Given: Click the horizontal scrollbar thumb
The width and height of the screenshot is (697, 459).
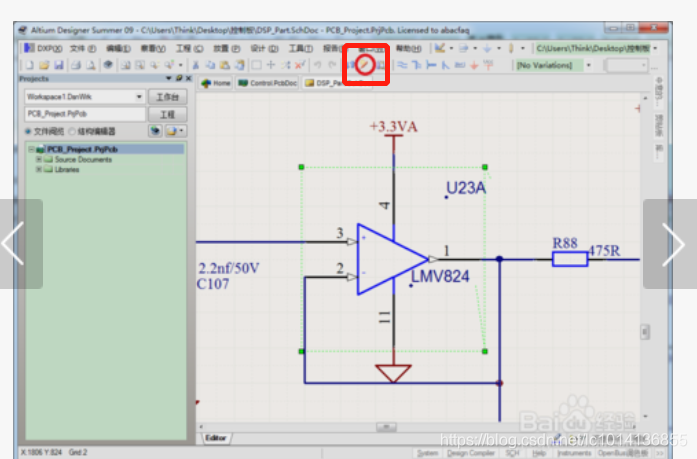Looking at the screenshot, I should [x=386, y=427].
